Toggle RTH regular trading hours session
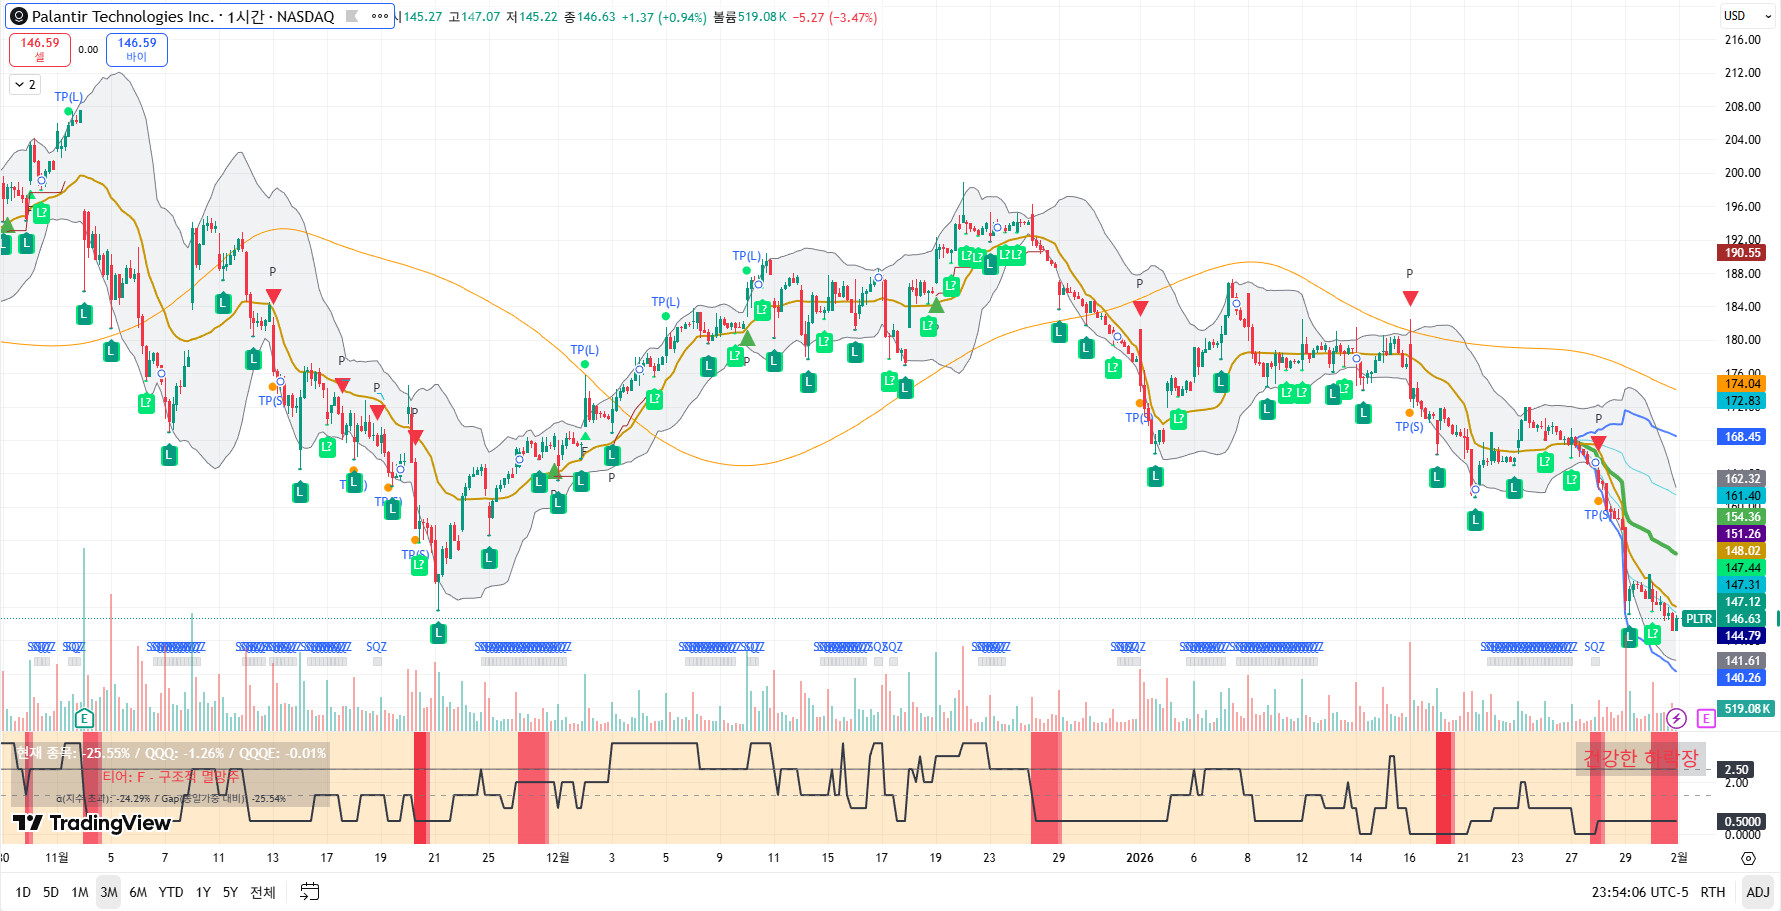The width and height of the screenshot is (1781, 911). tap(1713, 892)
